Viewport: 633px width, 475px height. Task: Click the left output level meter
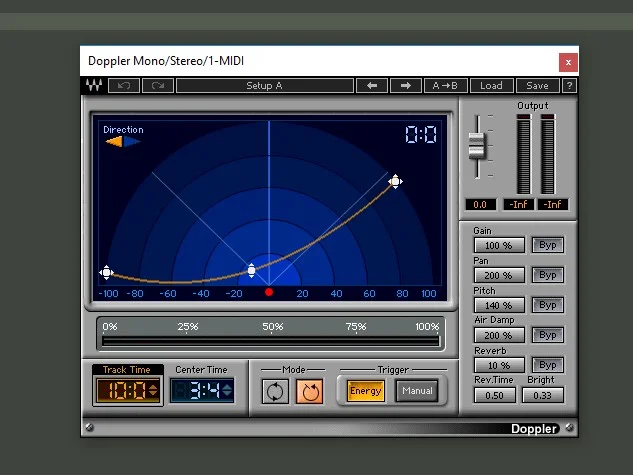[x=524, y=154]
